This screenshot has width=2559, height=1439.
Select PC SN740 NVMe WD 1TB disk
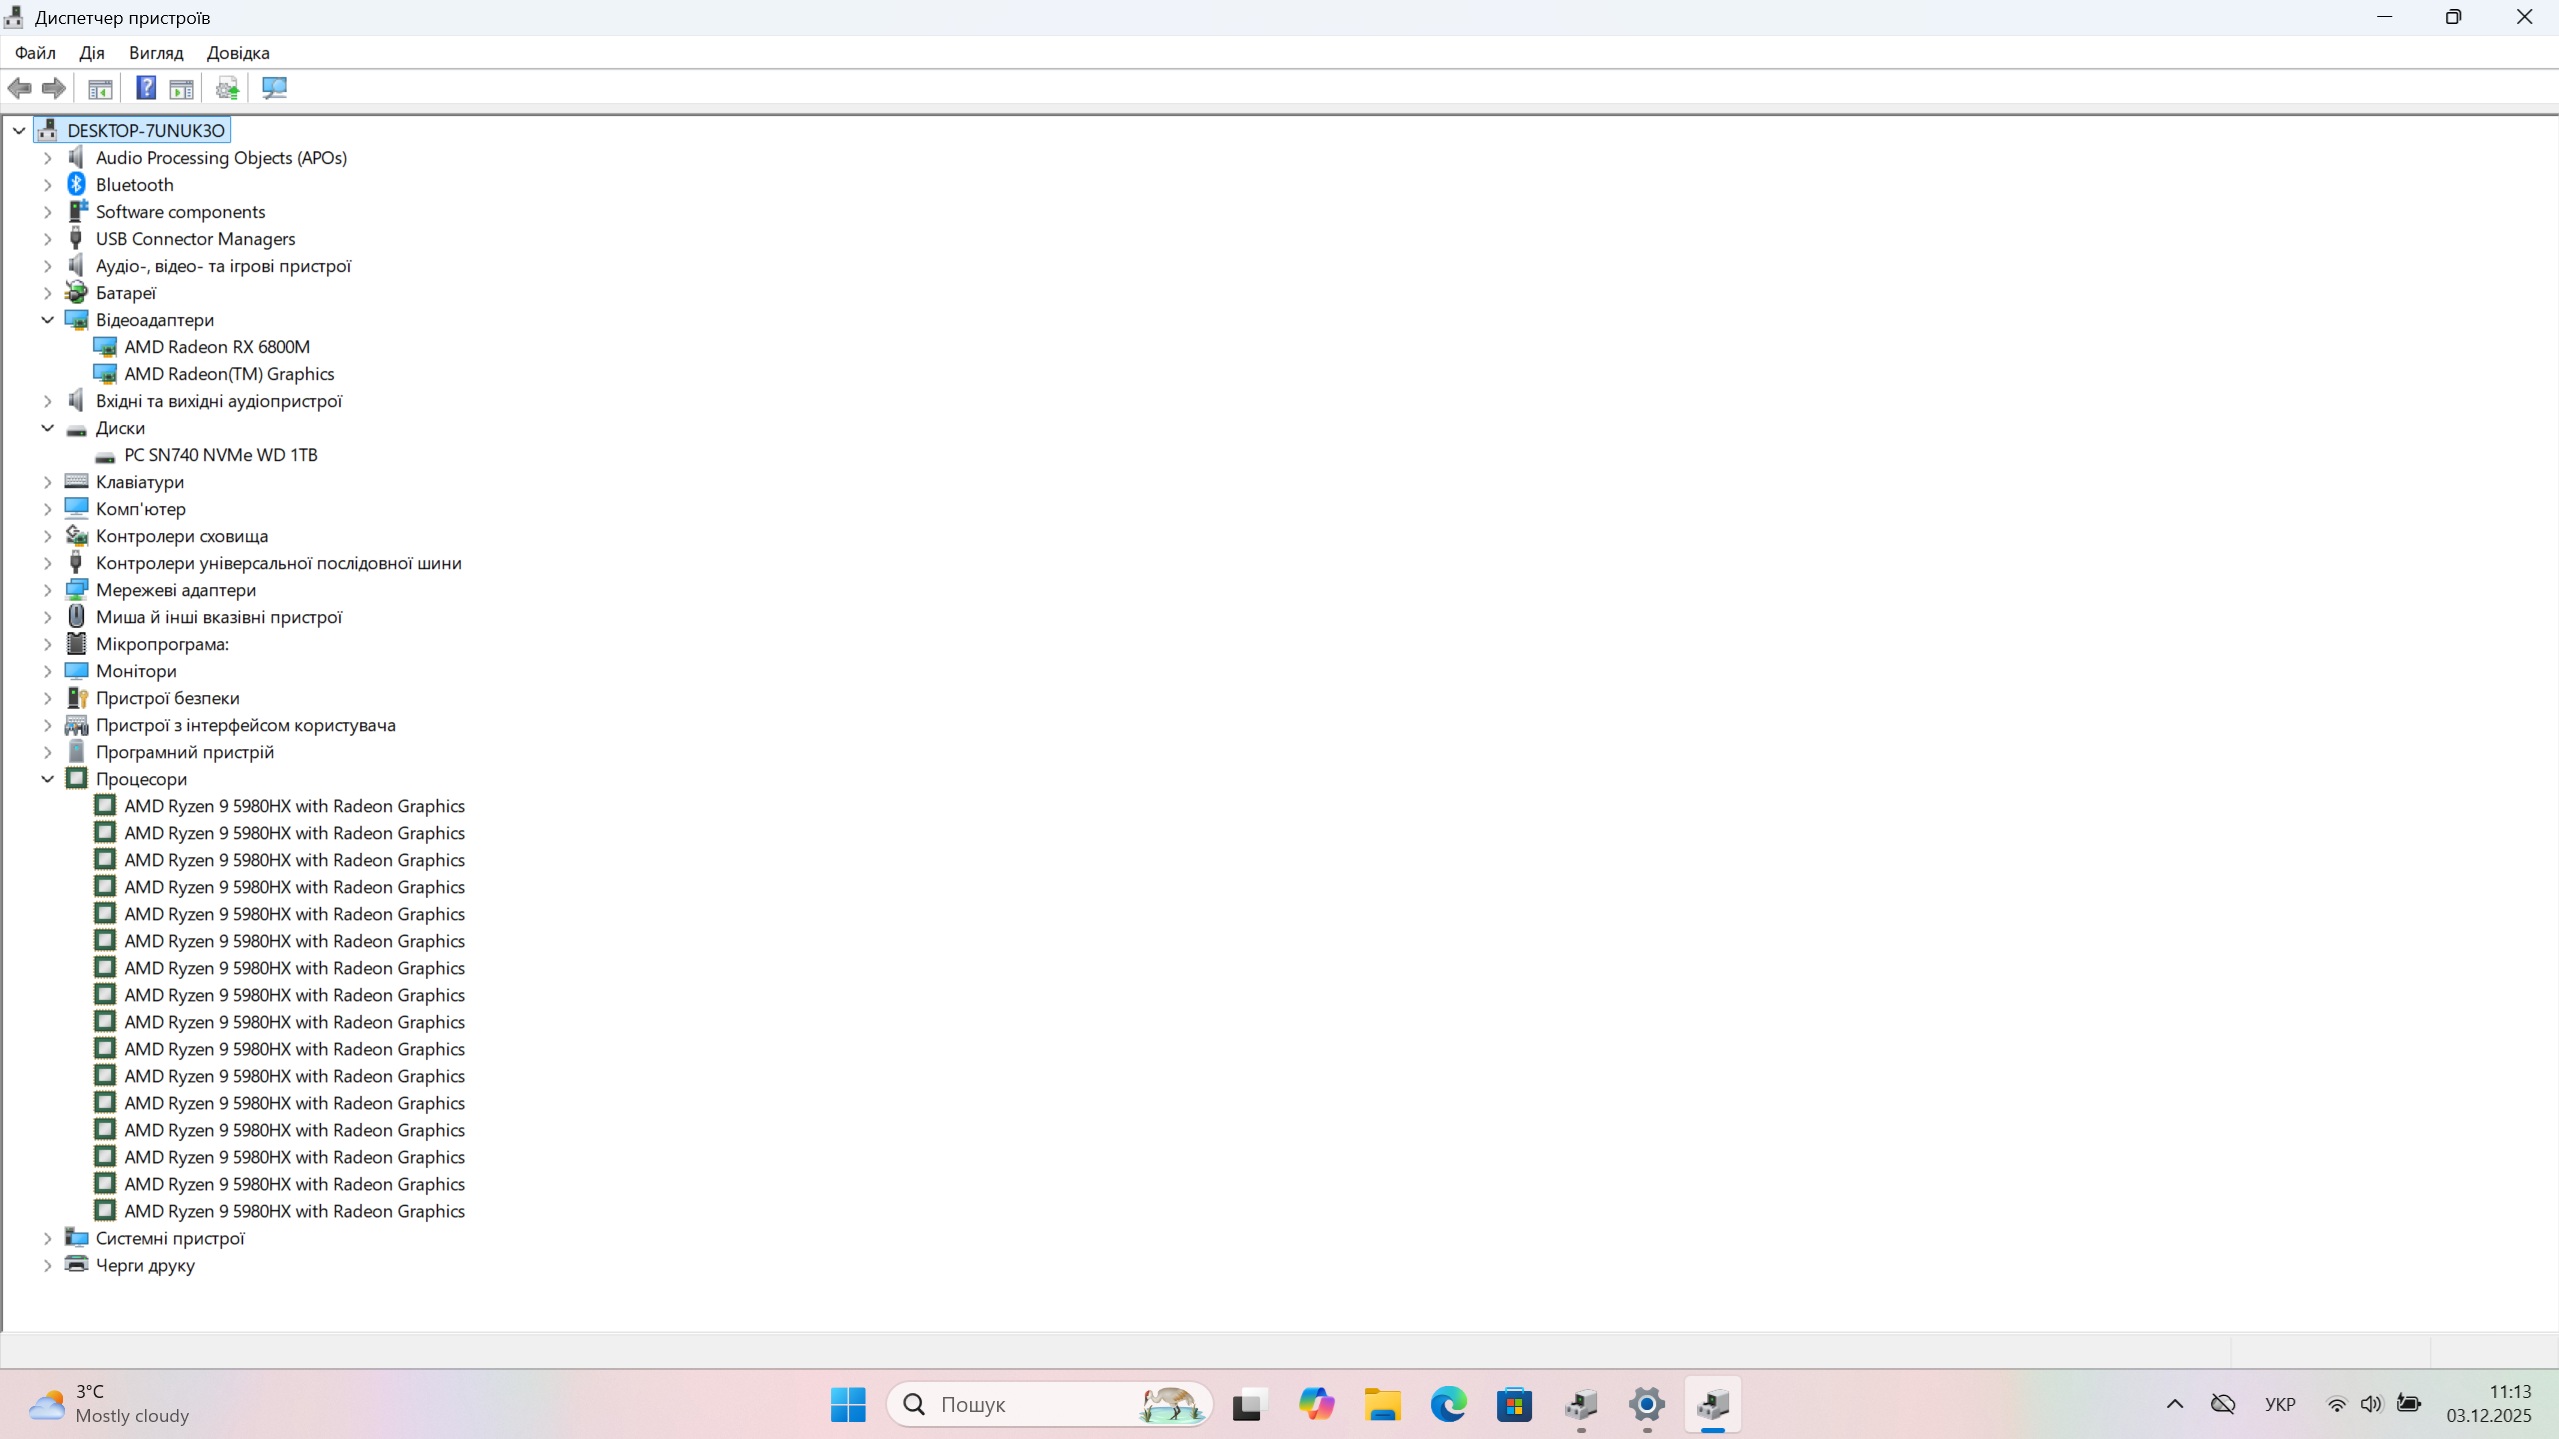(x=220, y=455)
